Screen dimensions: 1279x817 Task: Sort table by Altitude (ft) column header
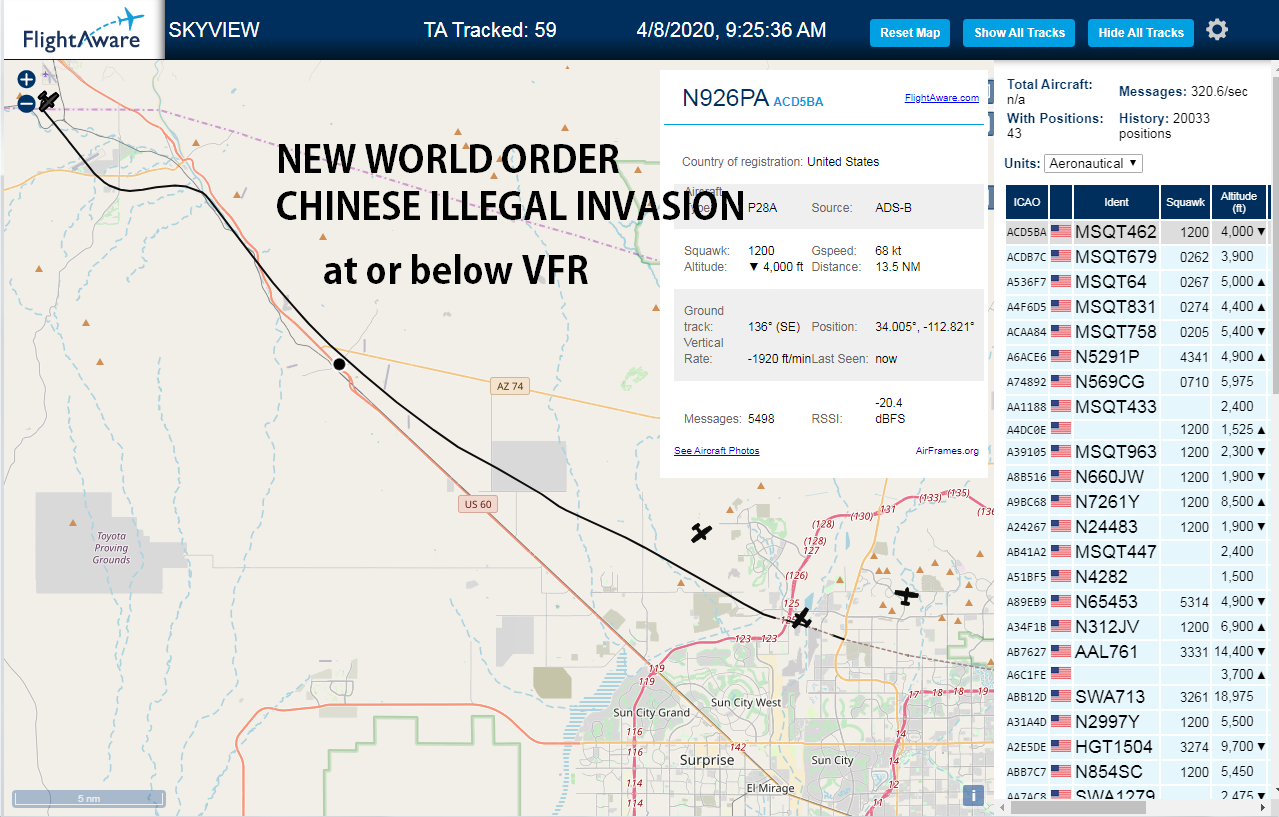pyautogui.click(x=1238, y=202)
